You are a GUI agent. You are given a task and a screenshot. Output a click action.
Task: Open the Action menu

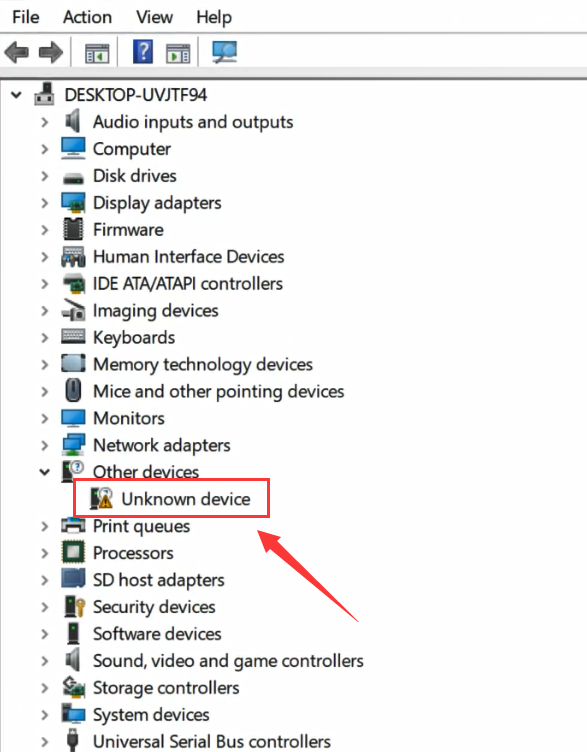[x=87, y=17]
